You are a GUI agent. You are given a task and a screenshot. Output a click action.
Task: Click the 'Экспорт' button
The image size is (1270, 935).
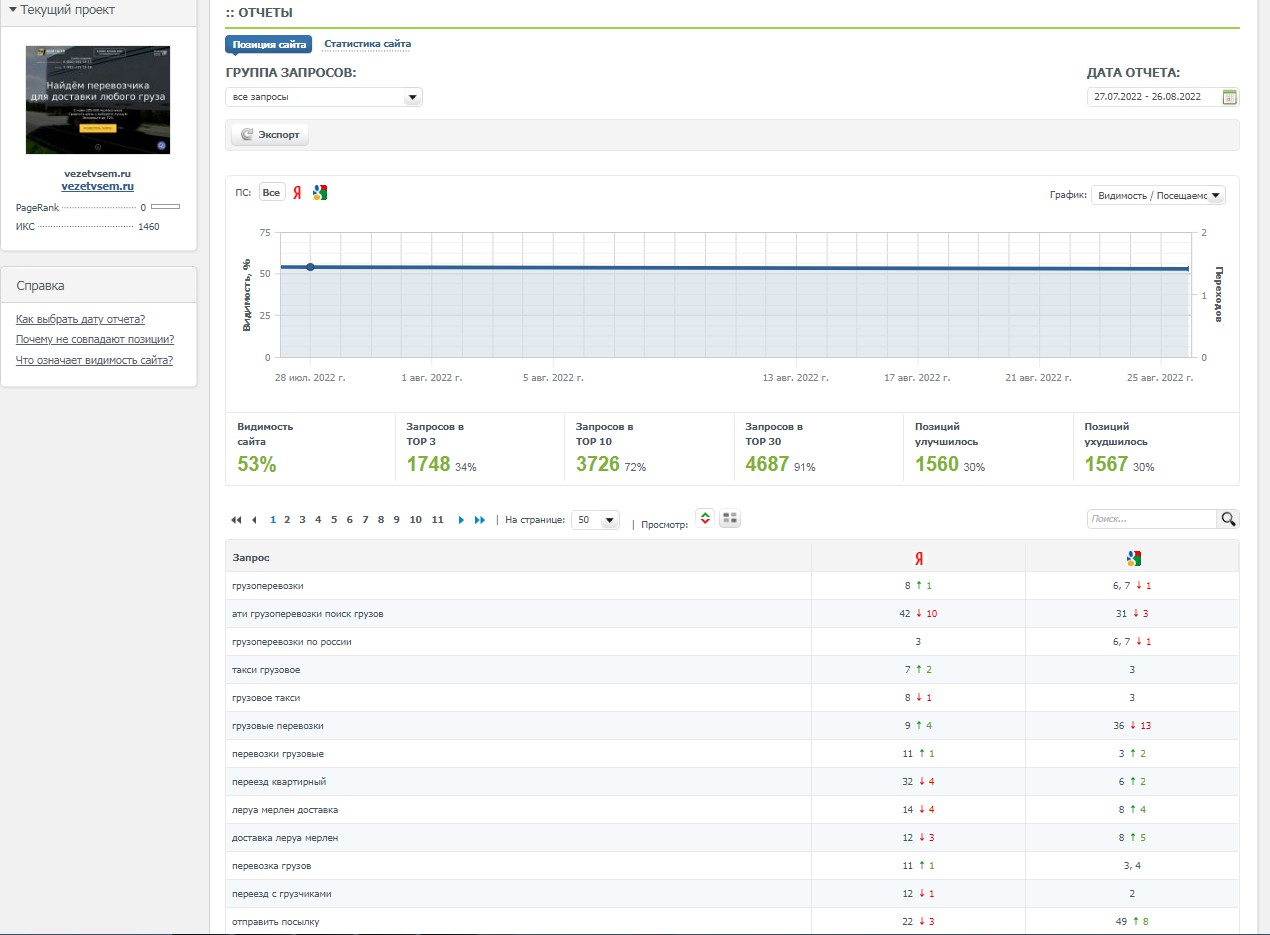point(270,135)
